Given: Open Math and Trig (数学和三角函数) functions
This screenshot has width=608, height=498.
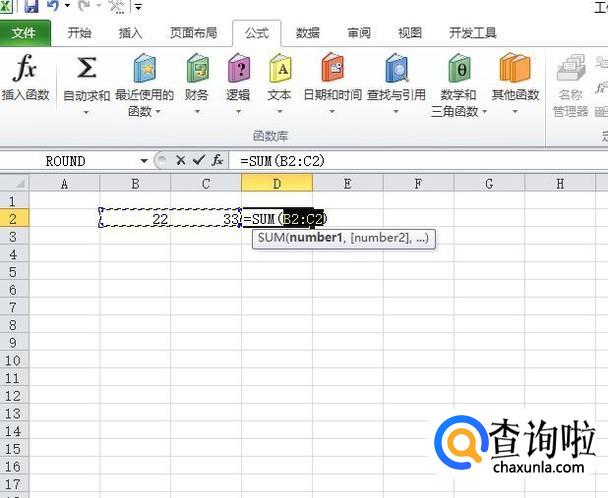Looking at the screenshot, I should pyautogui.click(x=459, y=68).
